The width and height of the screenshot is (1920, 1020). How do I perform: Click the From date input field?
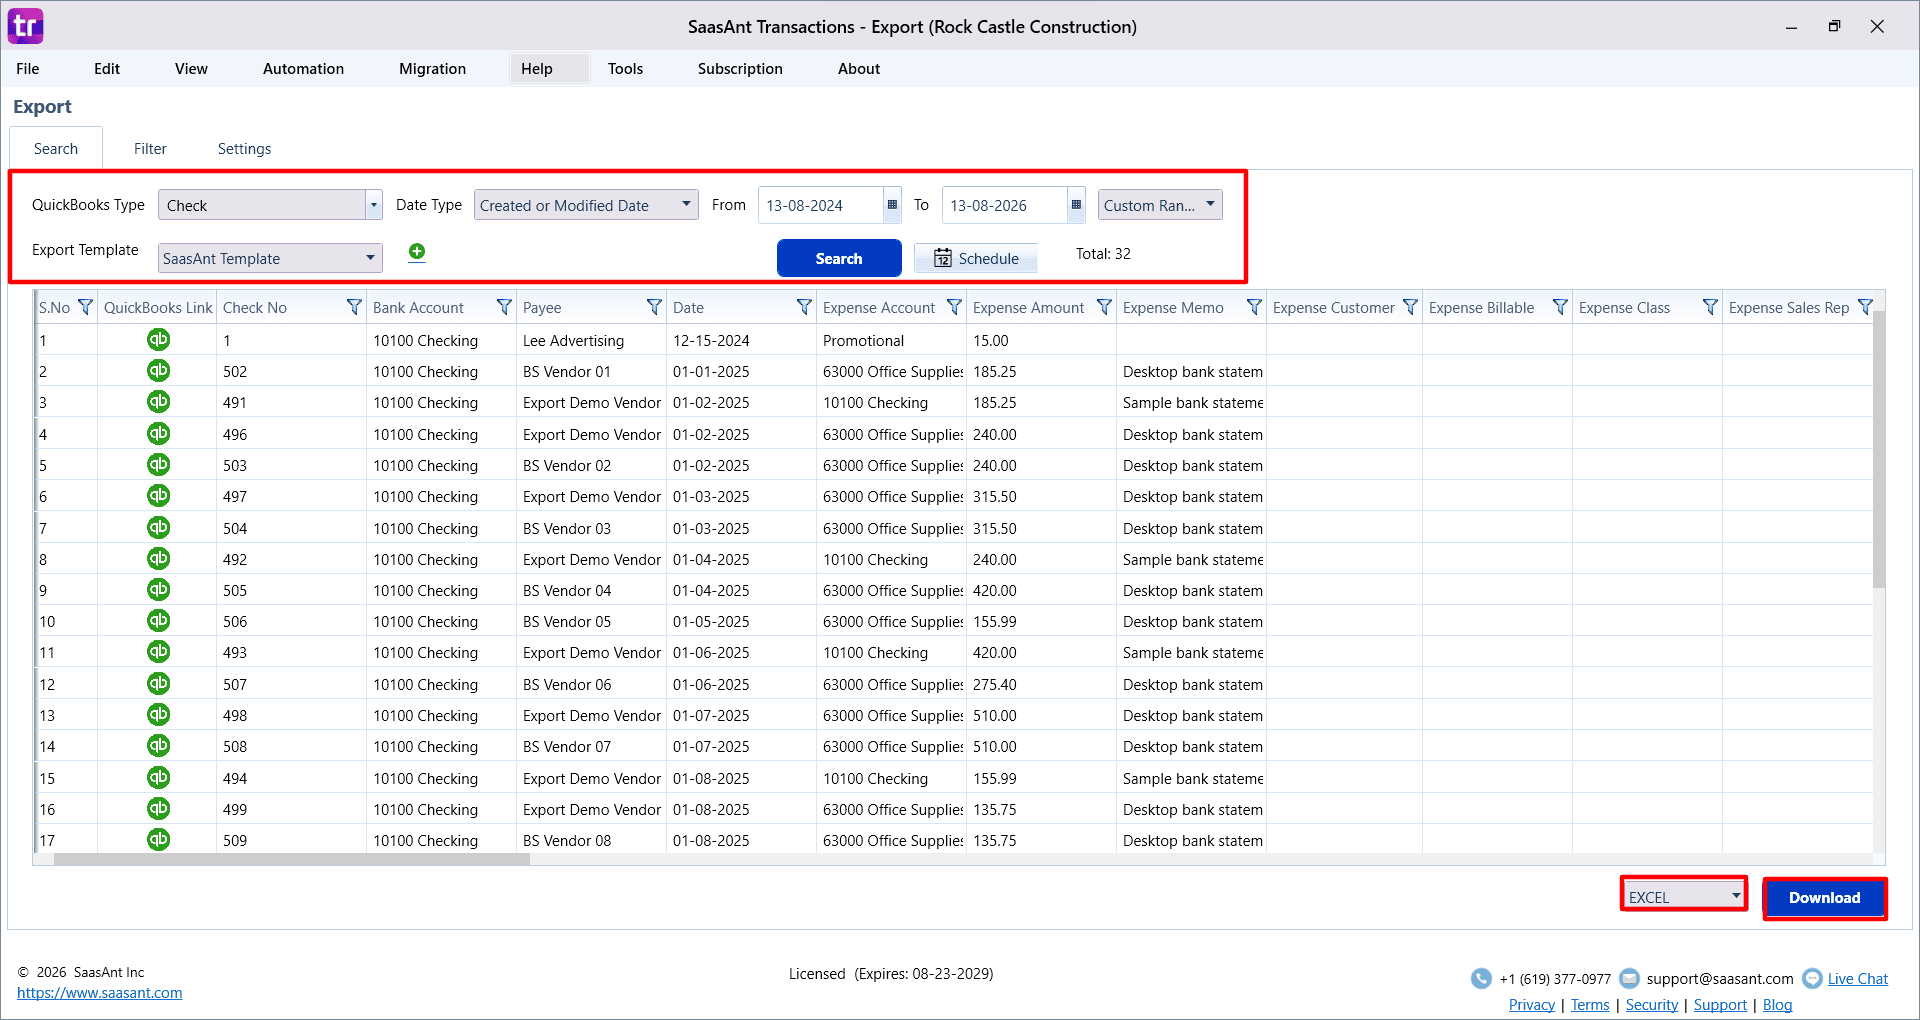click(x=820, y=205)
